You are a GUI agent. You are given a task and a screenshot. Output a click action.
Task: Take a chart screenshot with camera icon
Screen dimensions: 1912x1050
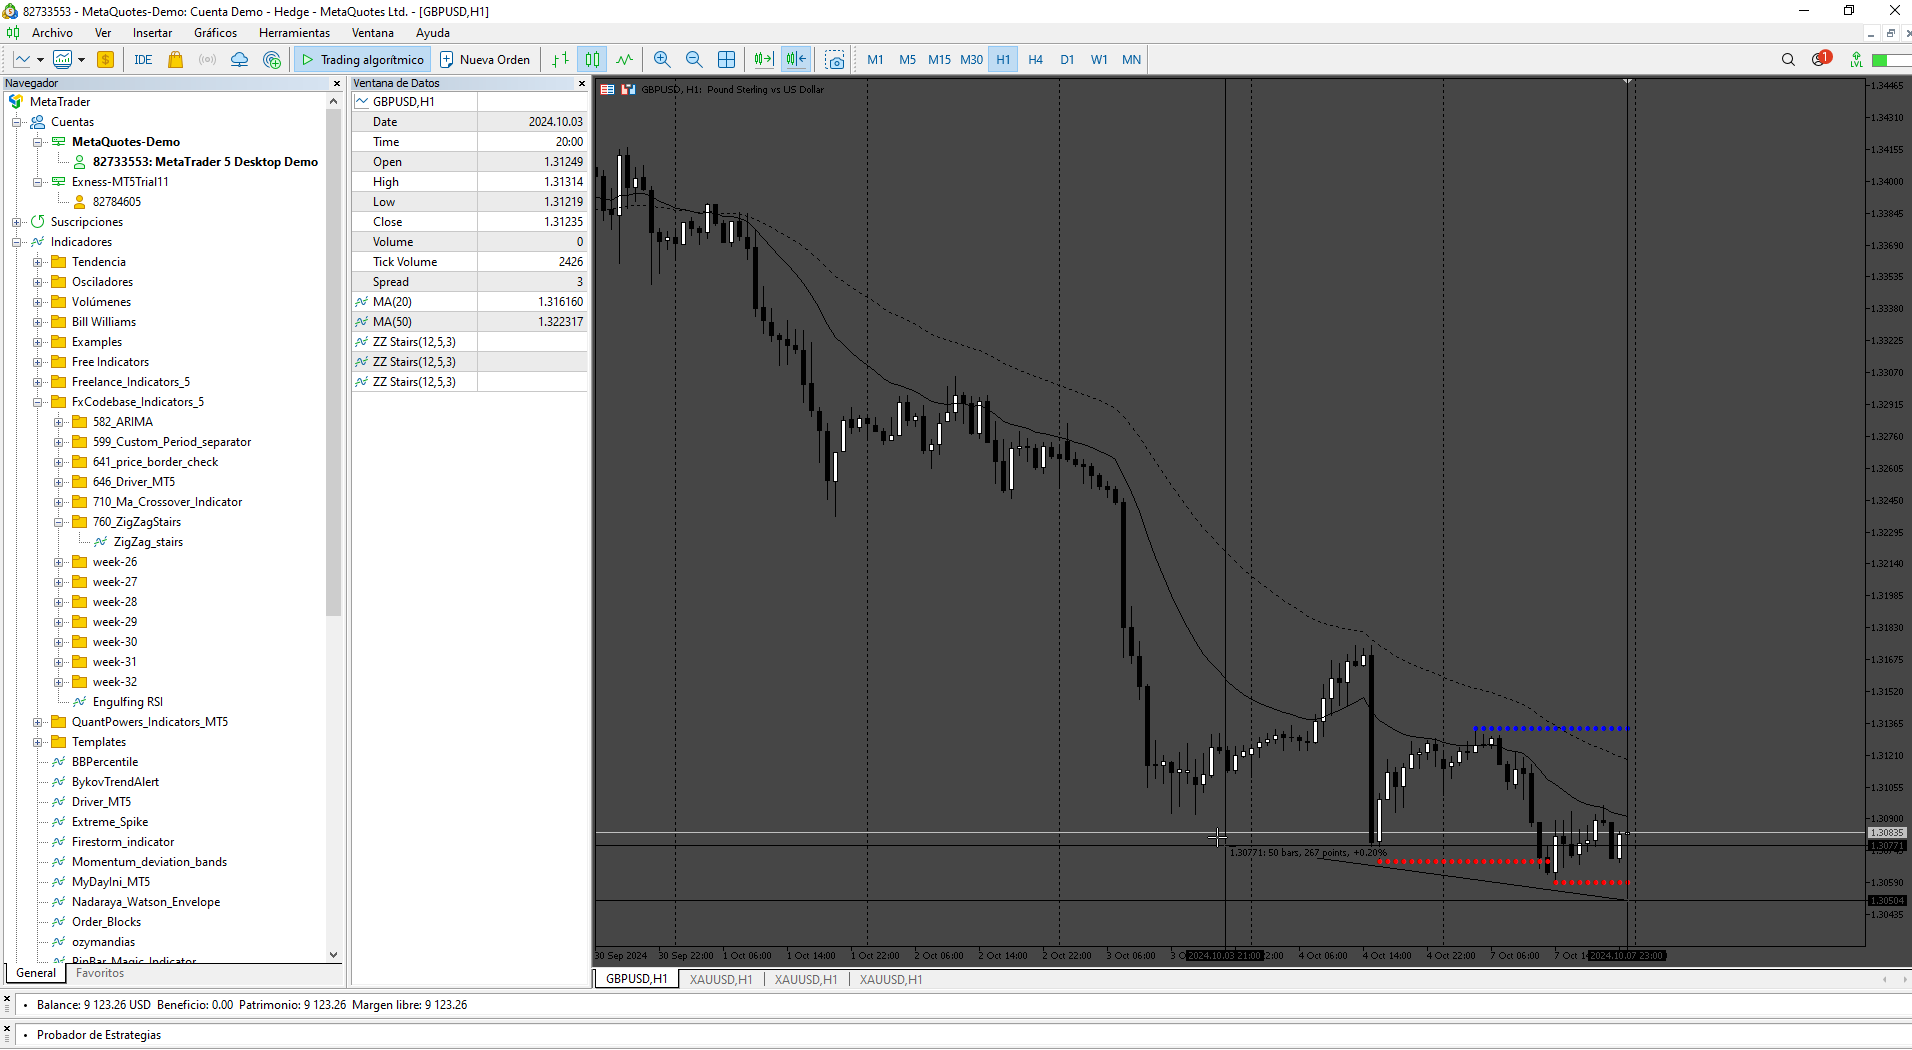tap(835, 60)
